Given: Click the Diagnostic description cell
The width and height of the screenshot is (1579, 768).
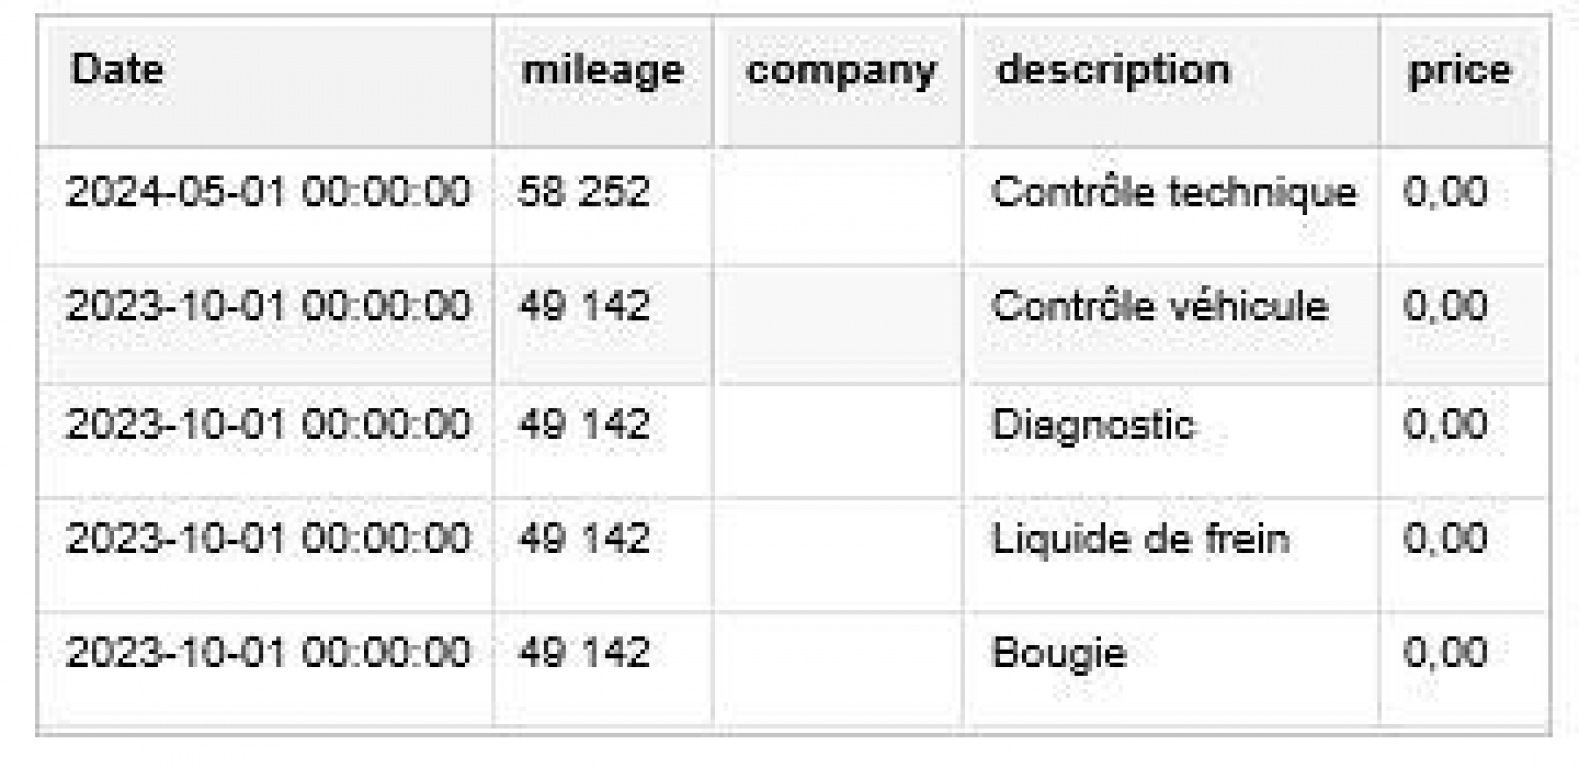Looking at the screenshot, I should point(1093,425).
